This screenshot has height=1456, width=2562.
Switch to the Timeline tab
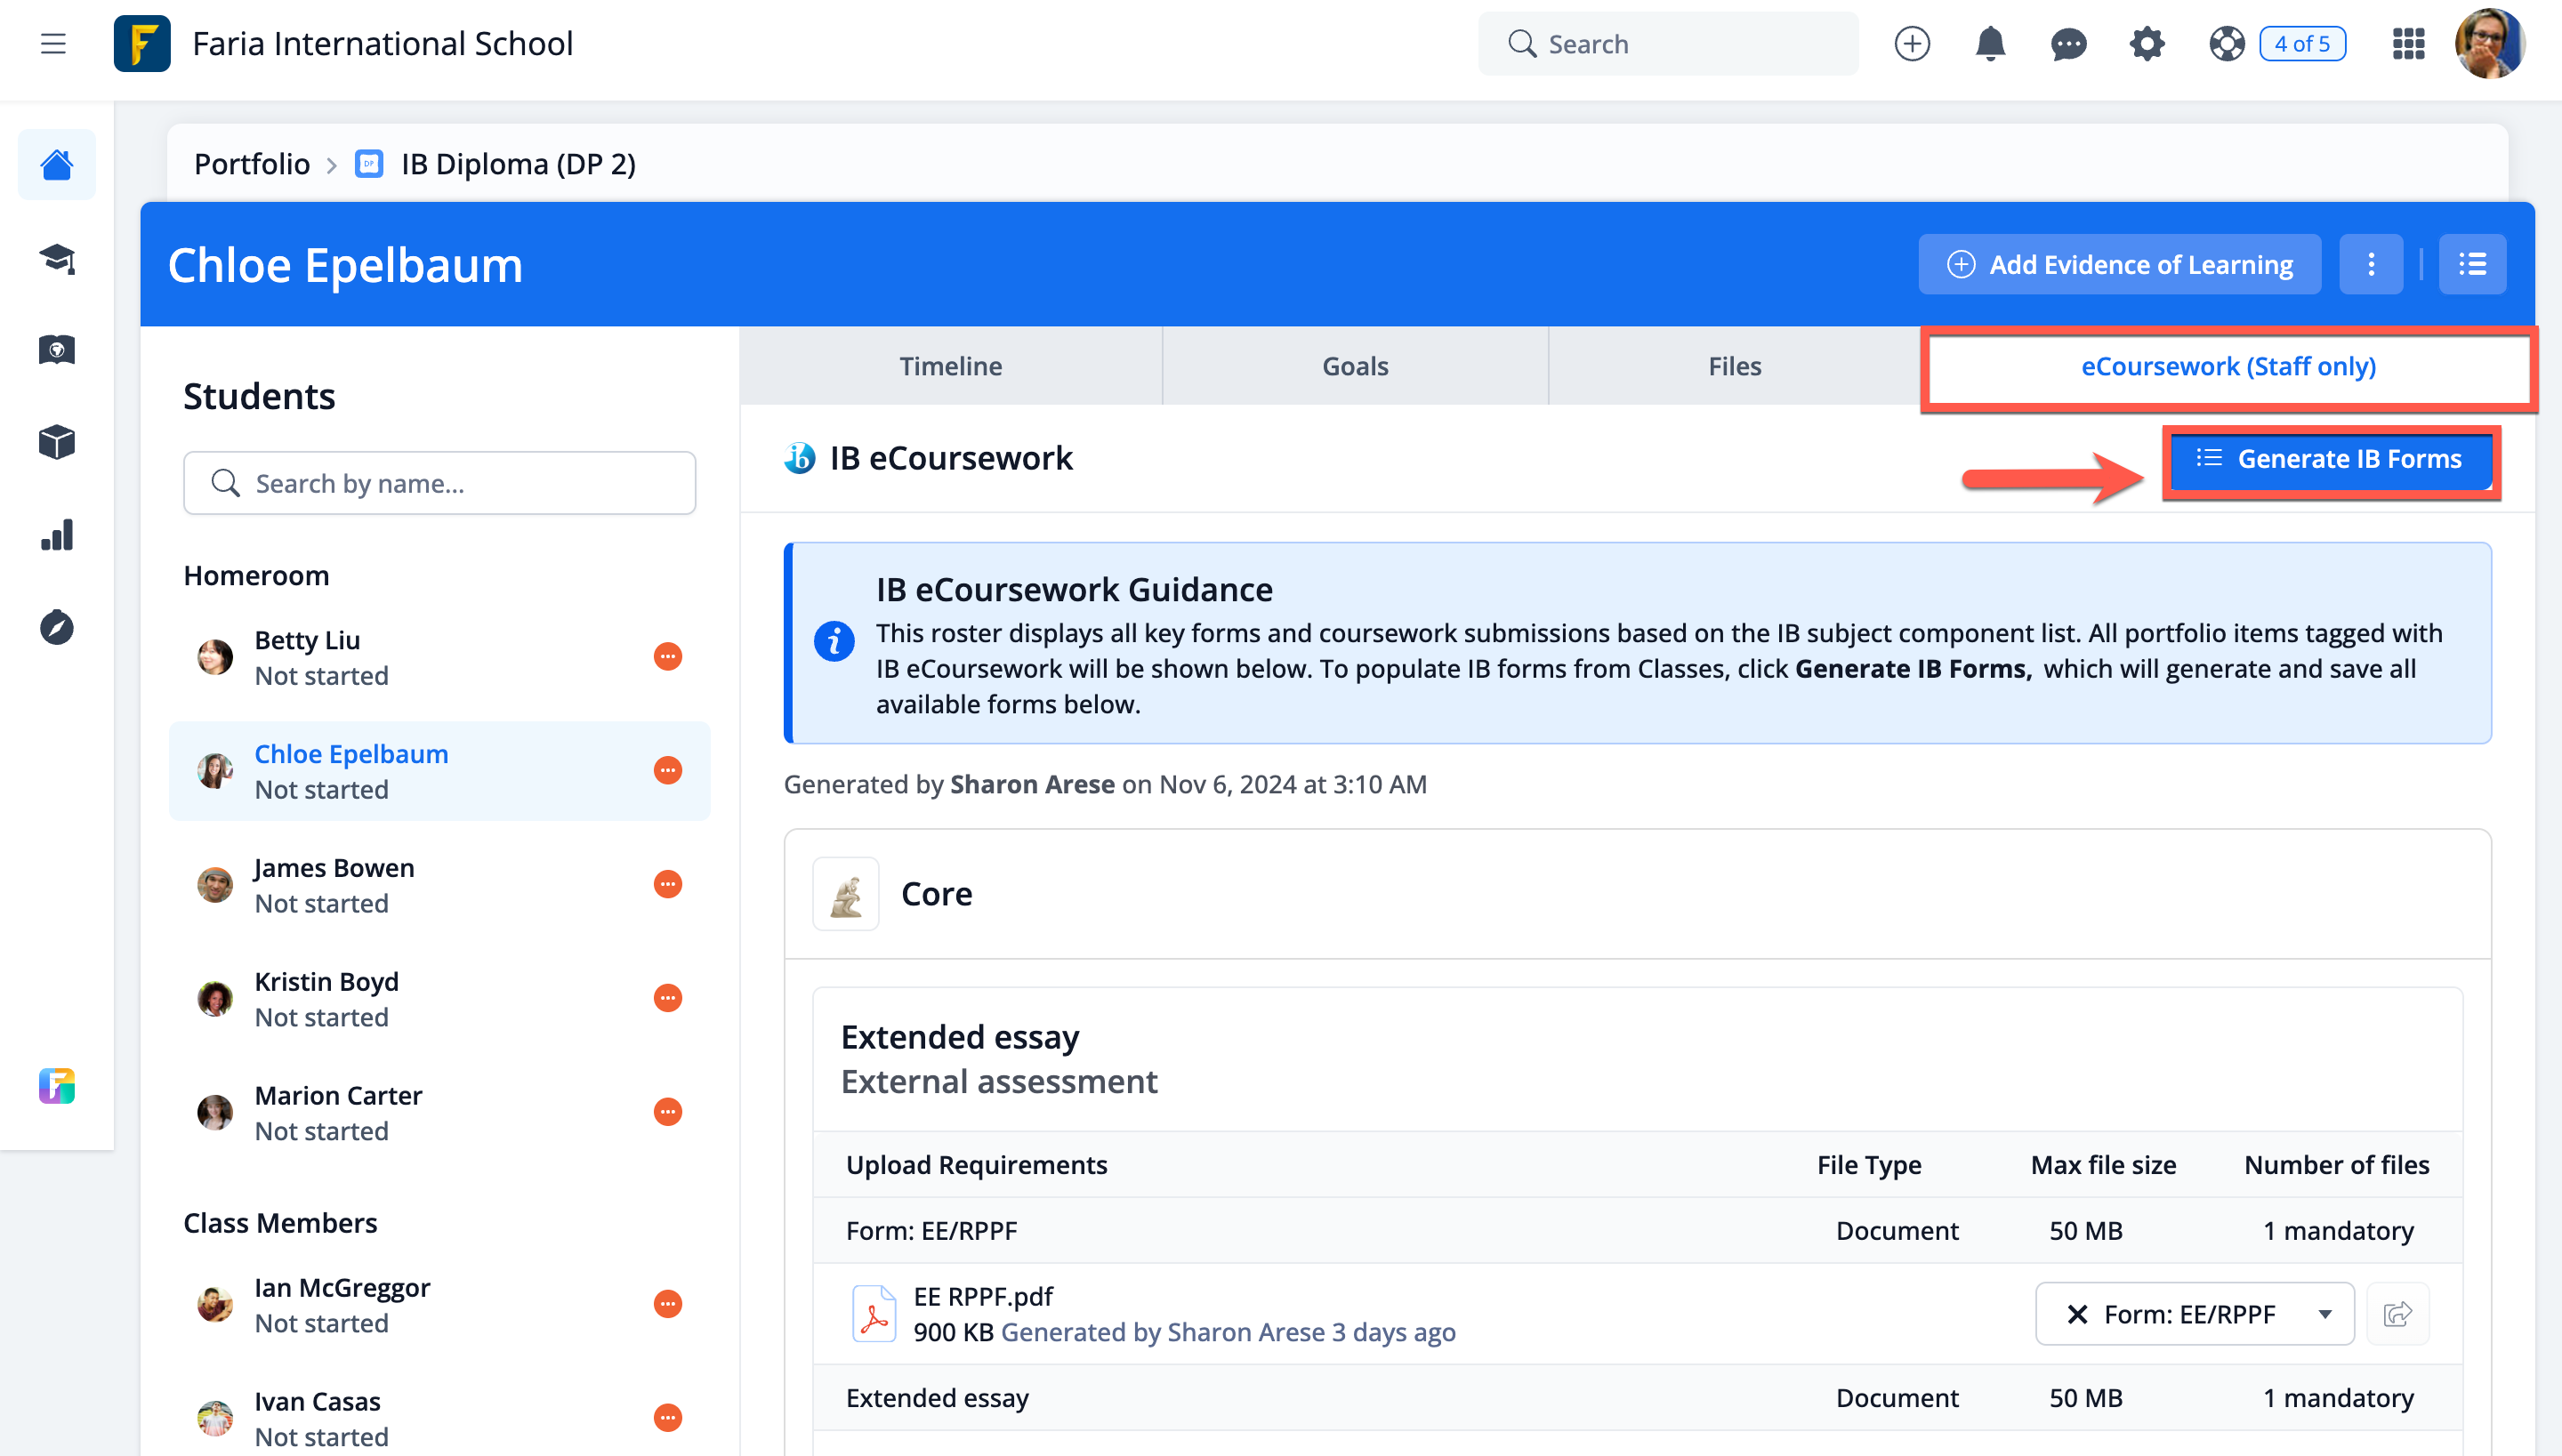pyautogui.click(x=950, y=366)
